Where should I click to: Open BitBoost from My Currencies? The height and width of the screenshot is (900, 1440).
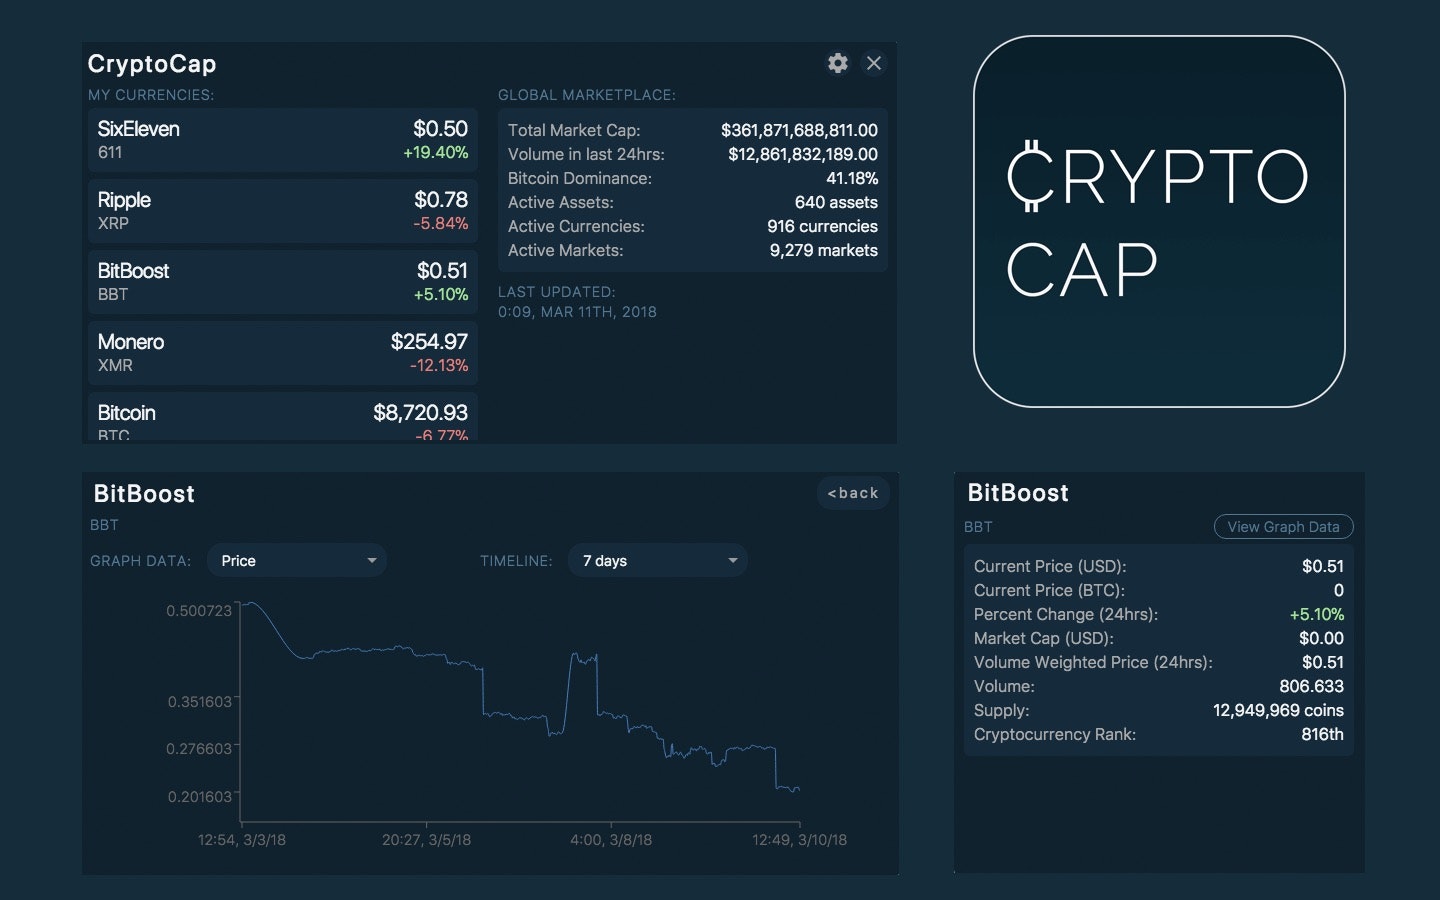click(x=283, y=281)
